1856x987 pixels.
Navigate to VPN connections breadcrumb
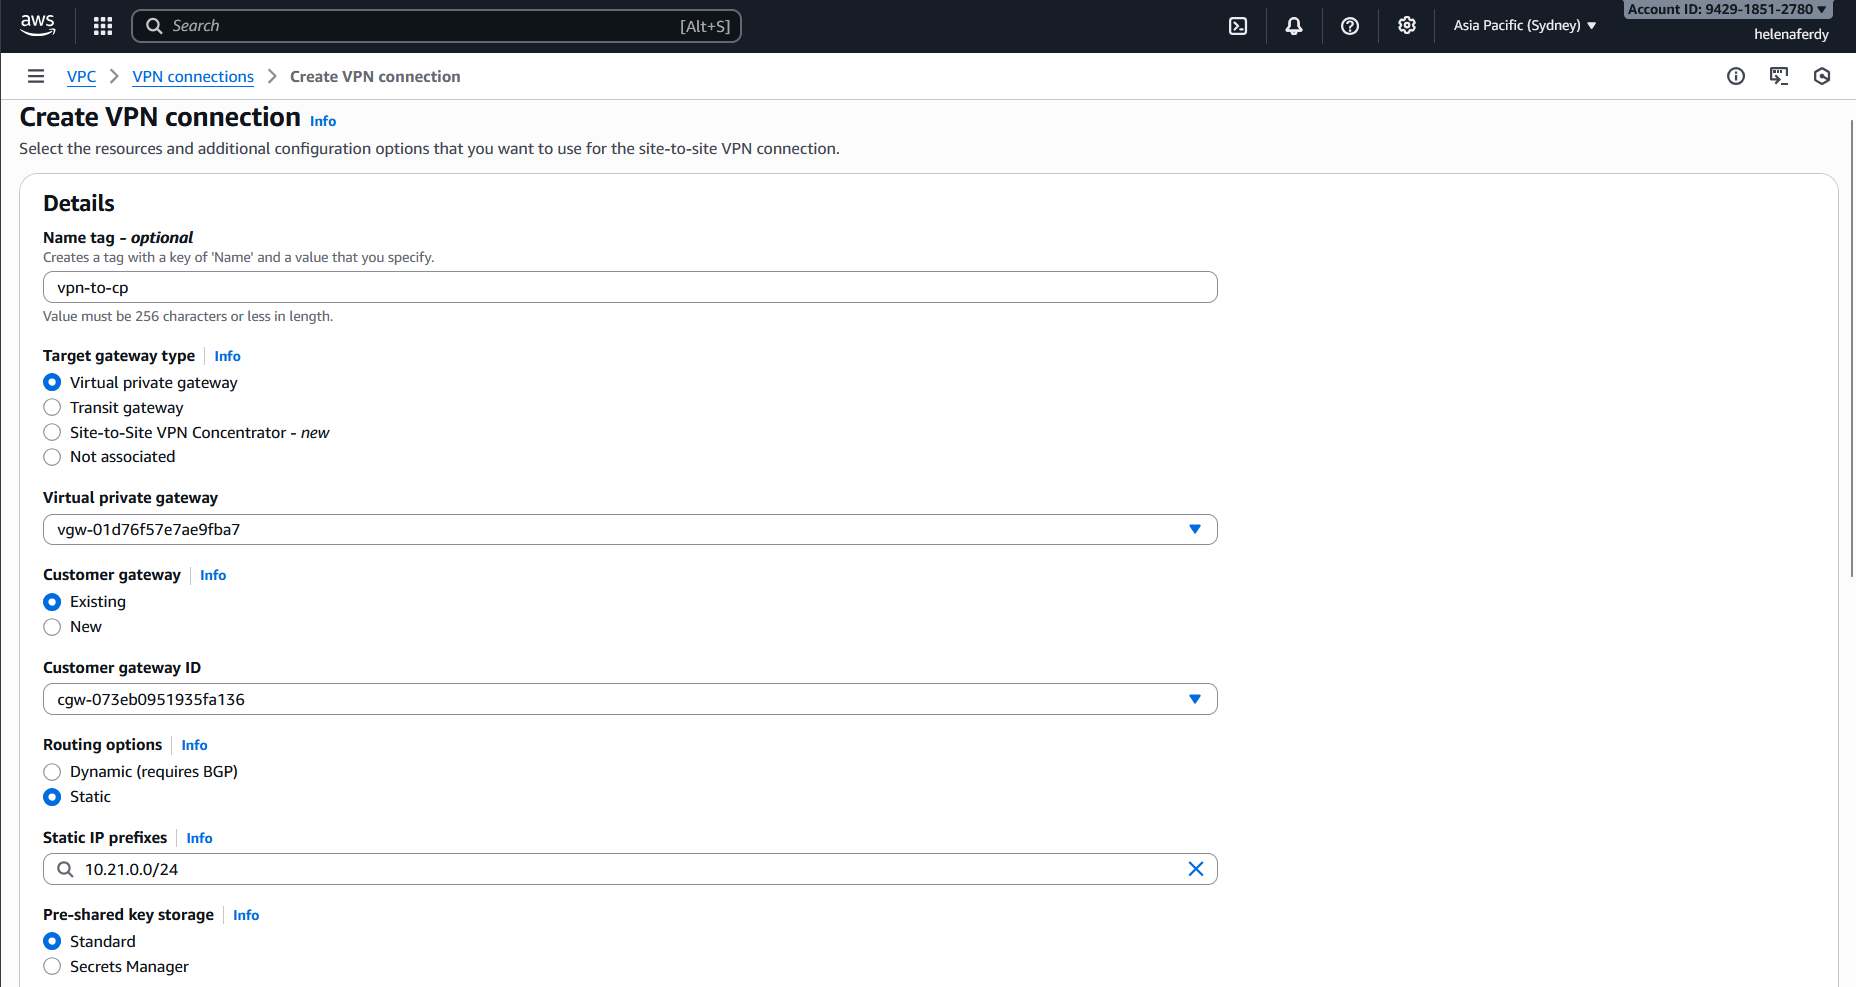(193, 77)
